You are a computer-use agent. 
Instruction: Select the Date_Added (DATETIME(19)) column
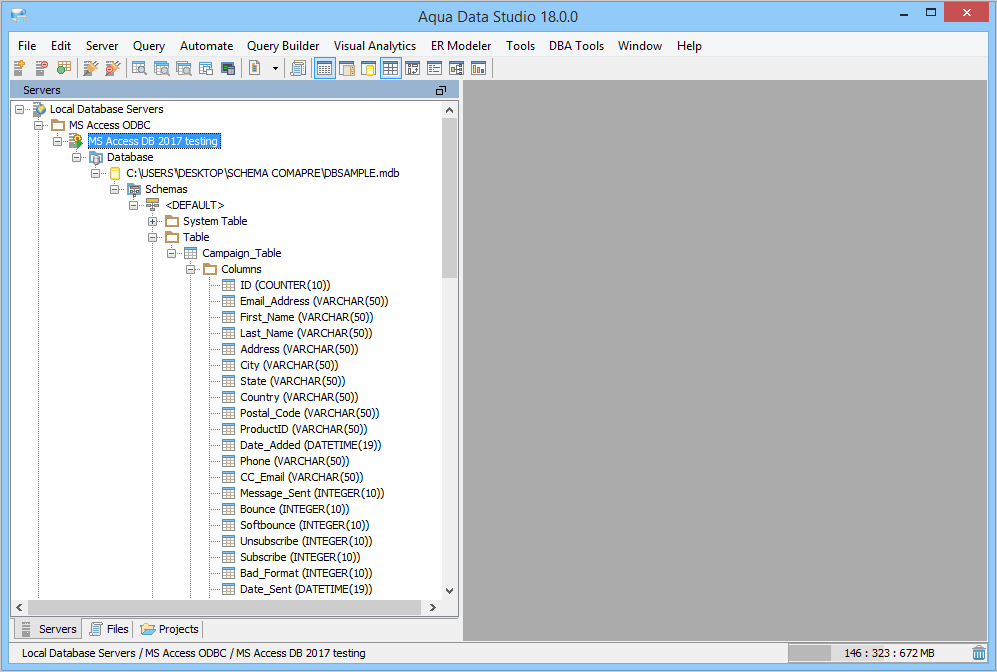coord(310,445)
